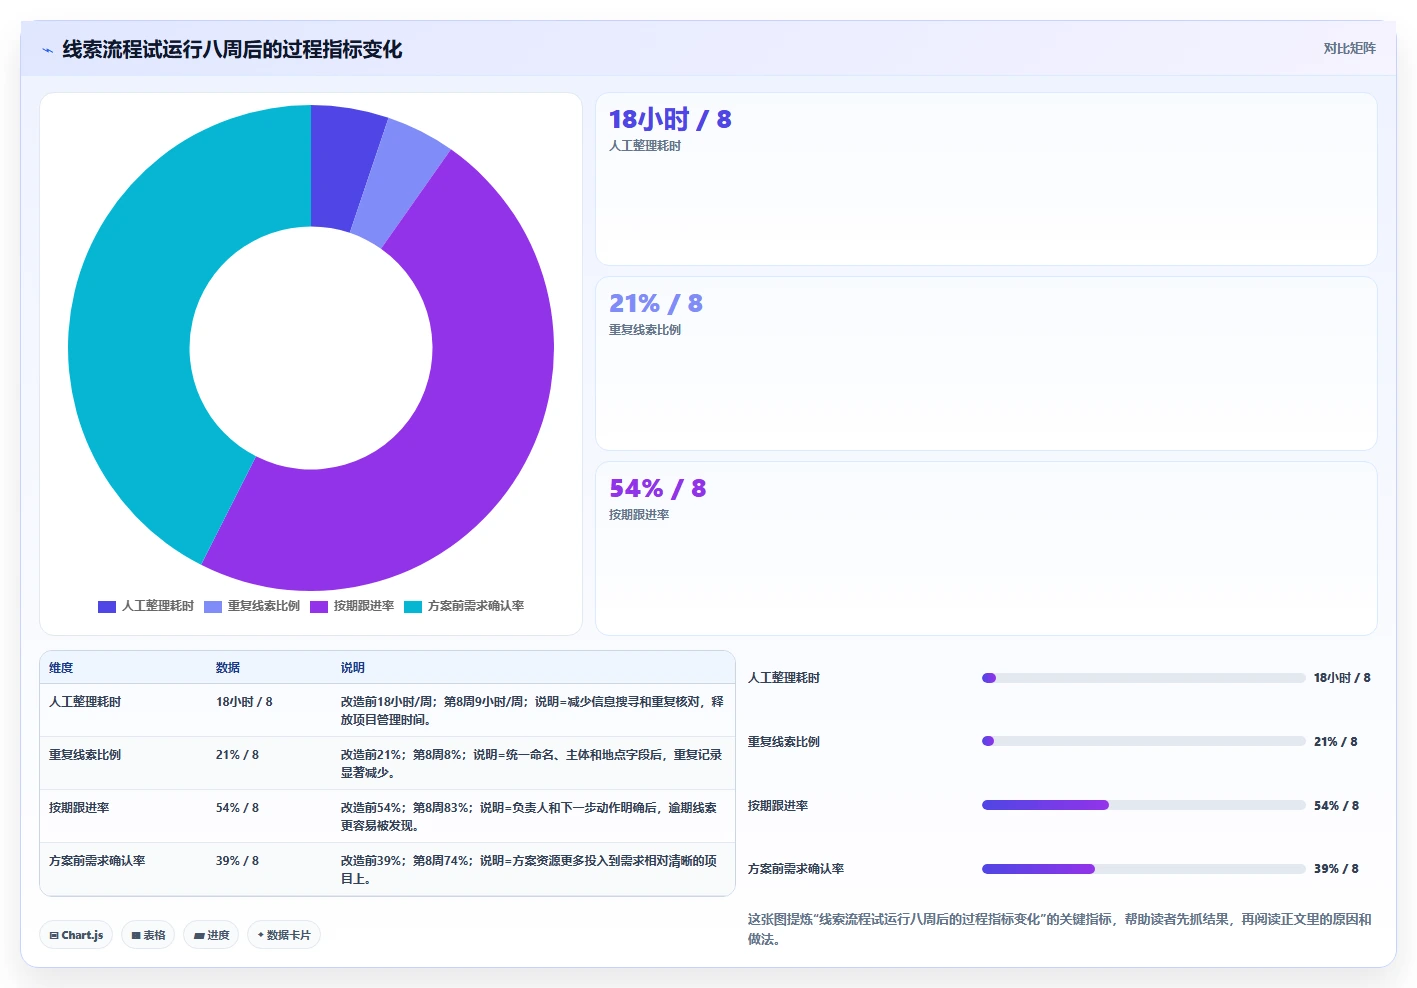Image resolution: width=1417 pixels, height=988 pixels.
Task: Open the 54% / 8 metric card
Action: click(986, 548)
